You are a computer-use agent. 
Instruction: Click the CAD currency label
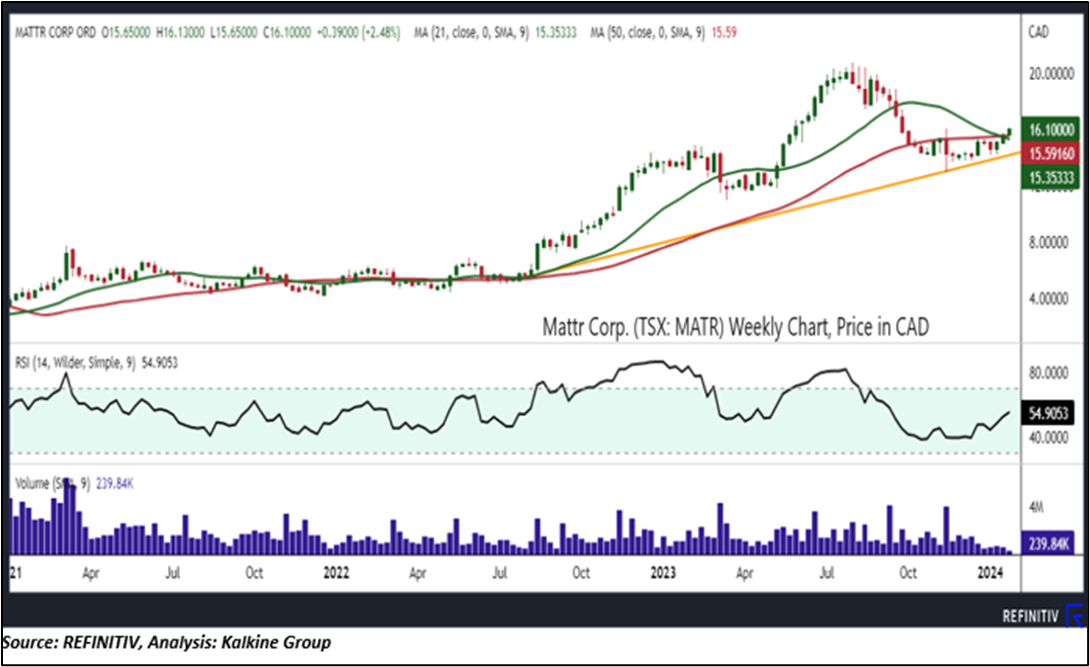[x=1039, y=32]
